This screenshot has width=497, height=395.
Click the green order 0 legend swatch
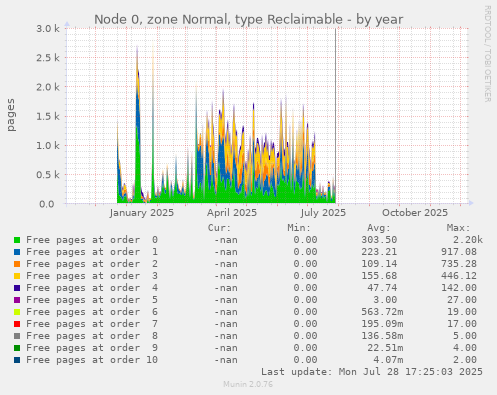click(17, 240)
